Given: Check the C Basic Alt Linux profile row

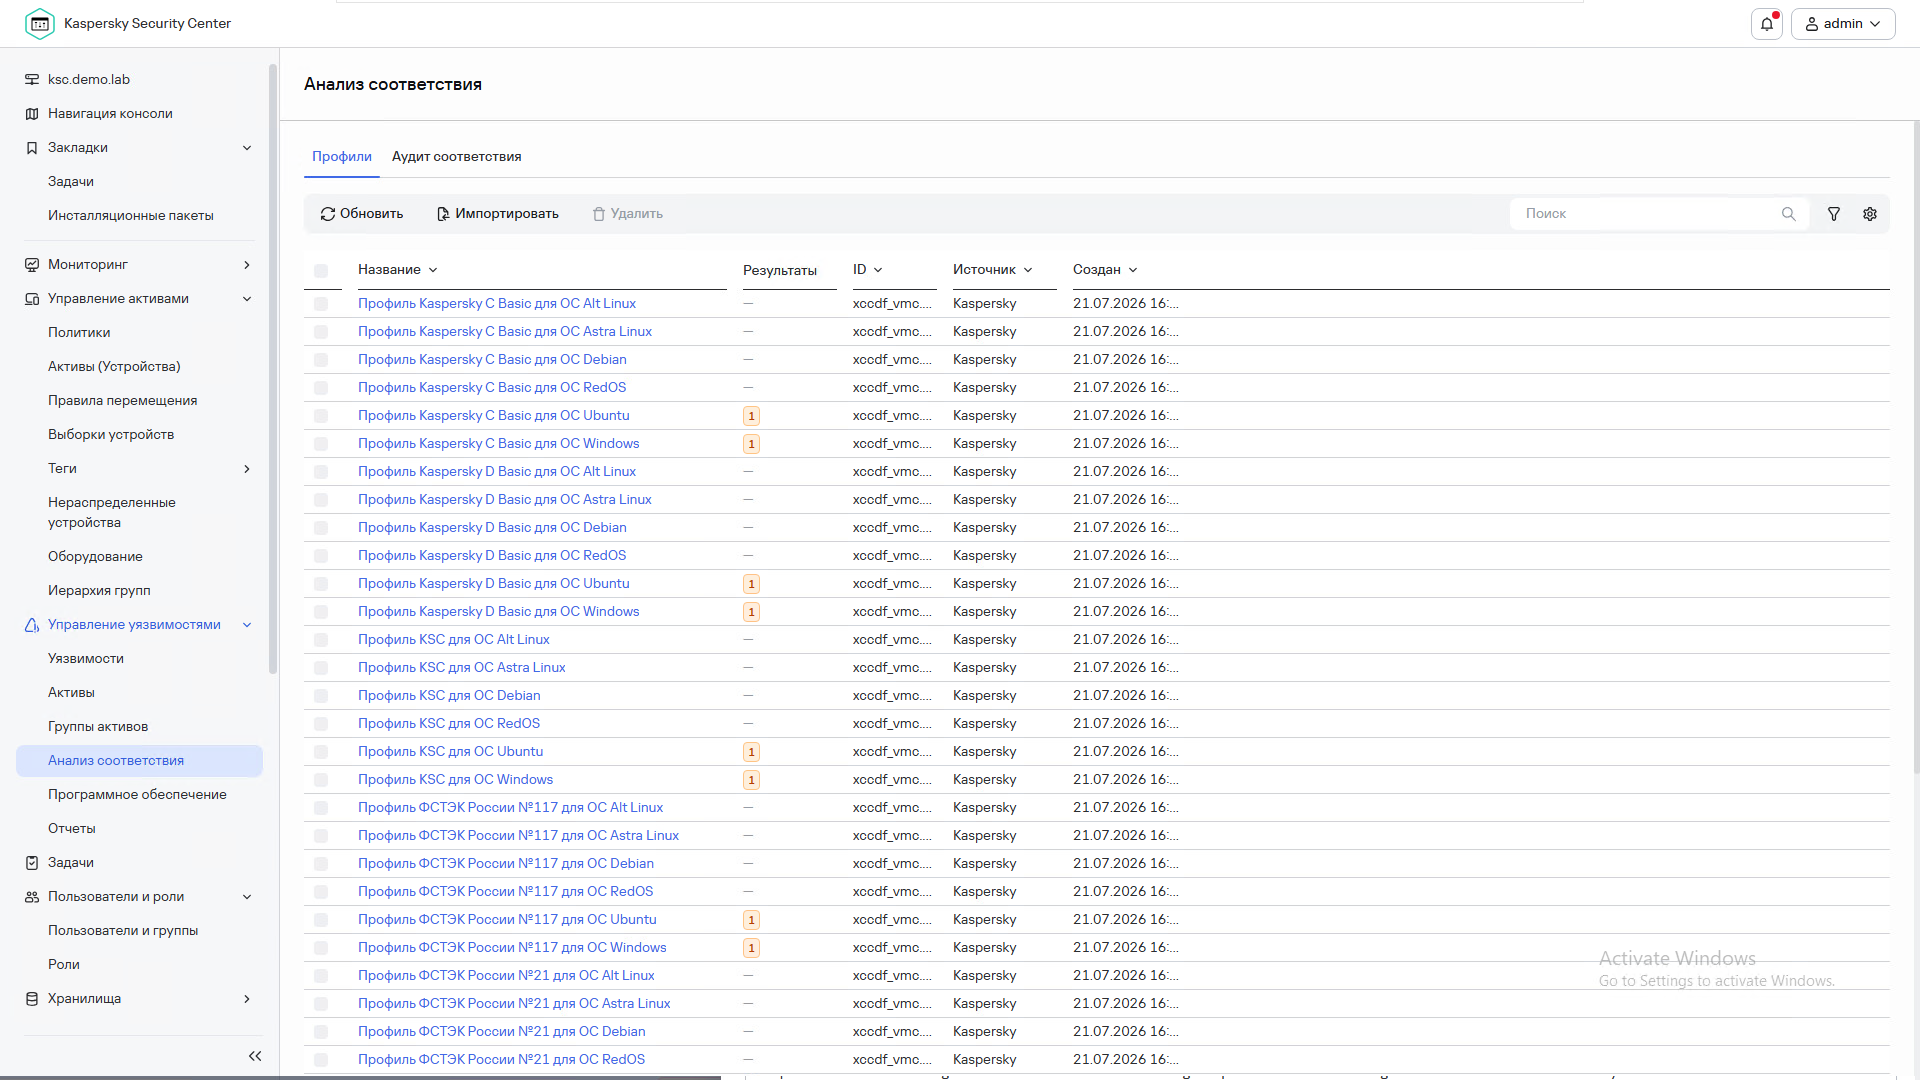Looking at the screenshot, I should coord(321,304).
